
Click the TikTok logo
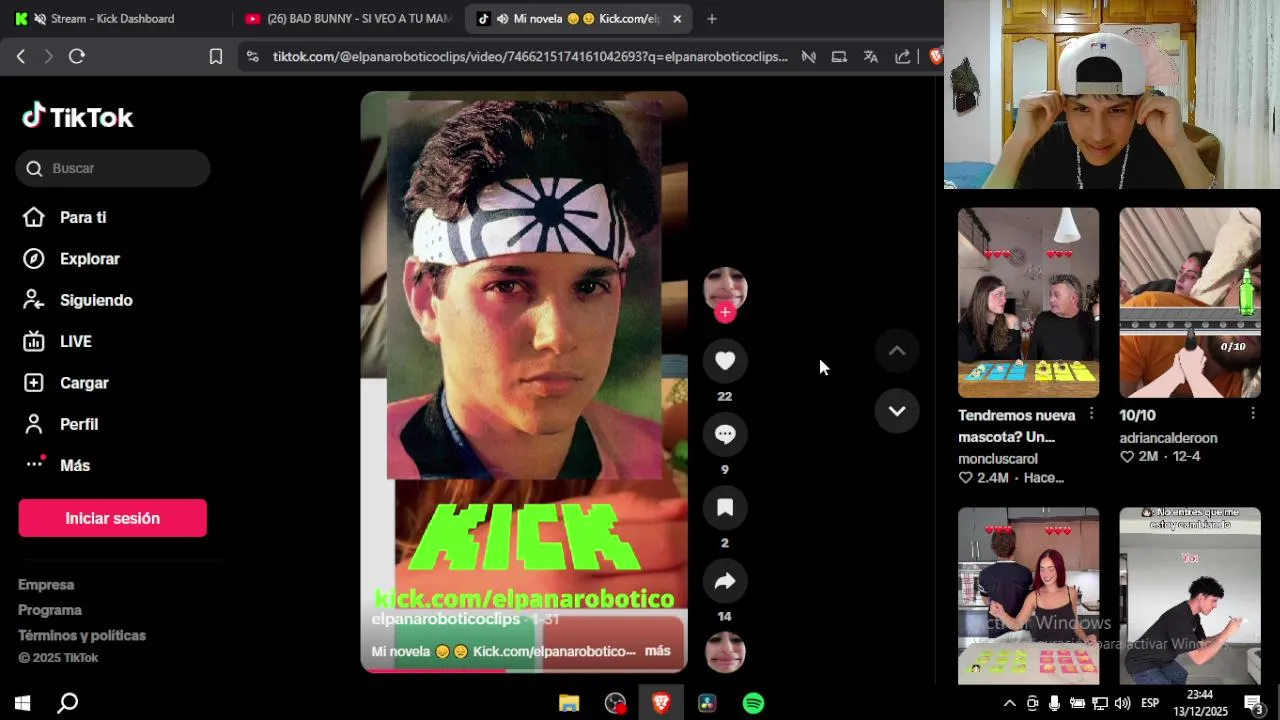pyautogui.click(x=78, y=117)
